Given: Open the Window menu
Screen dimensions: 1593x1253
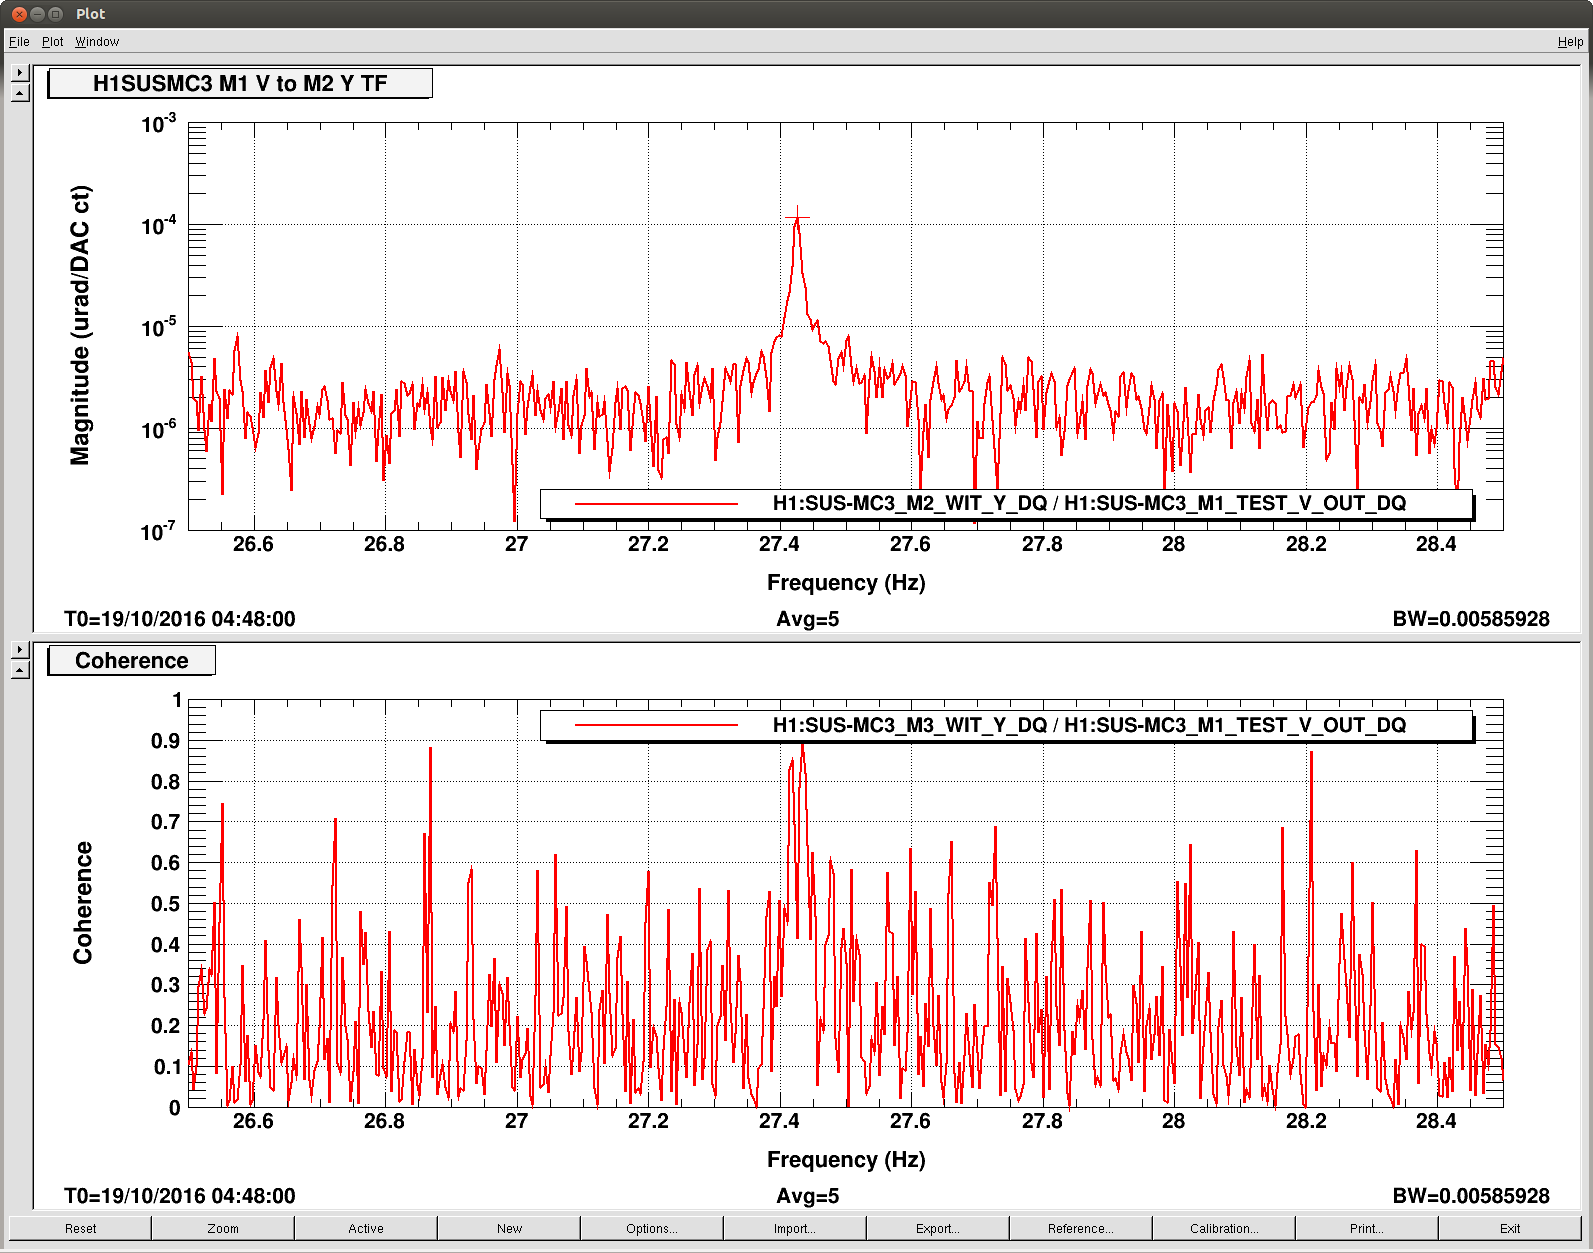Looking at the screenshot, I should 97,42.
